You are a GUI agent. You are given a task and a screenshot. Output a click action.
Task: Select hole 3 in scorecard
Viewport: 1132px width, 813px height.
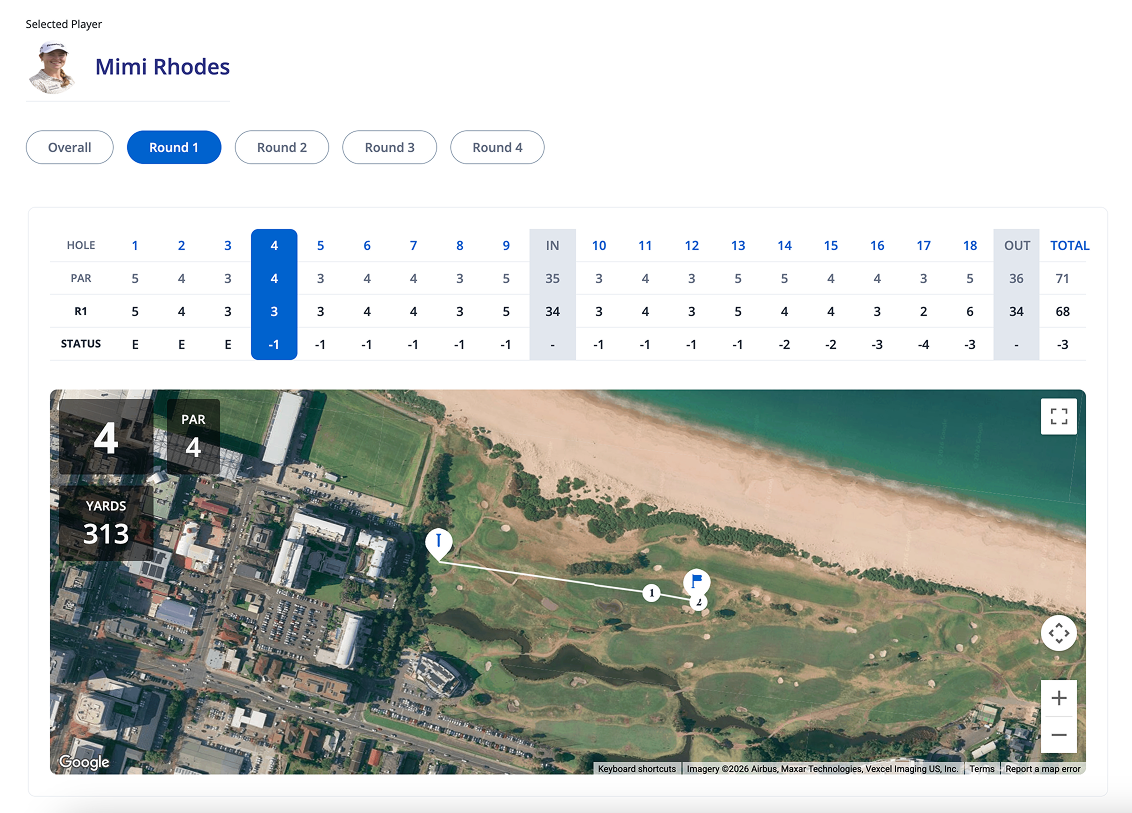tap(227, 245)
